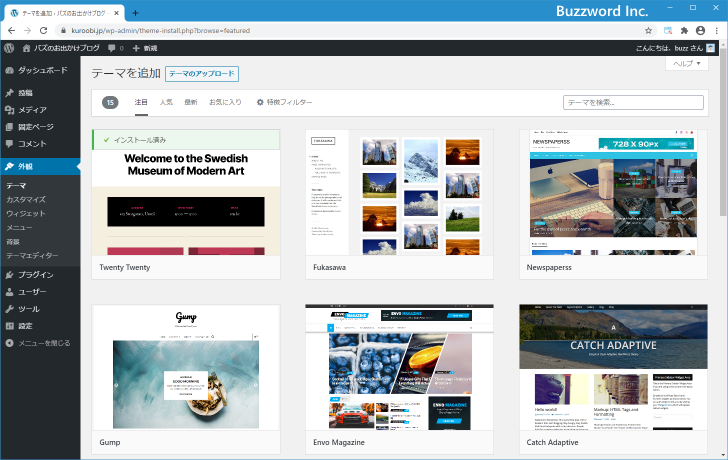The height and width of the screenshot is (460, 728).
Task: Switch to the 人気 popular tab
Action: [166, 102]
